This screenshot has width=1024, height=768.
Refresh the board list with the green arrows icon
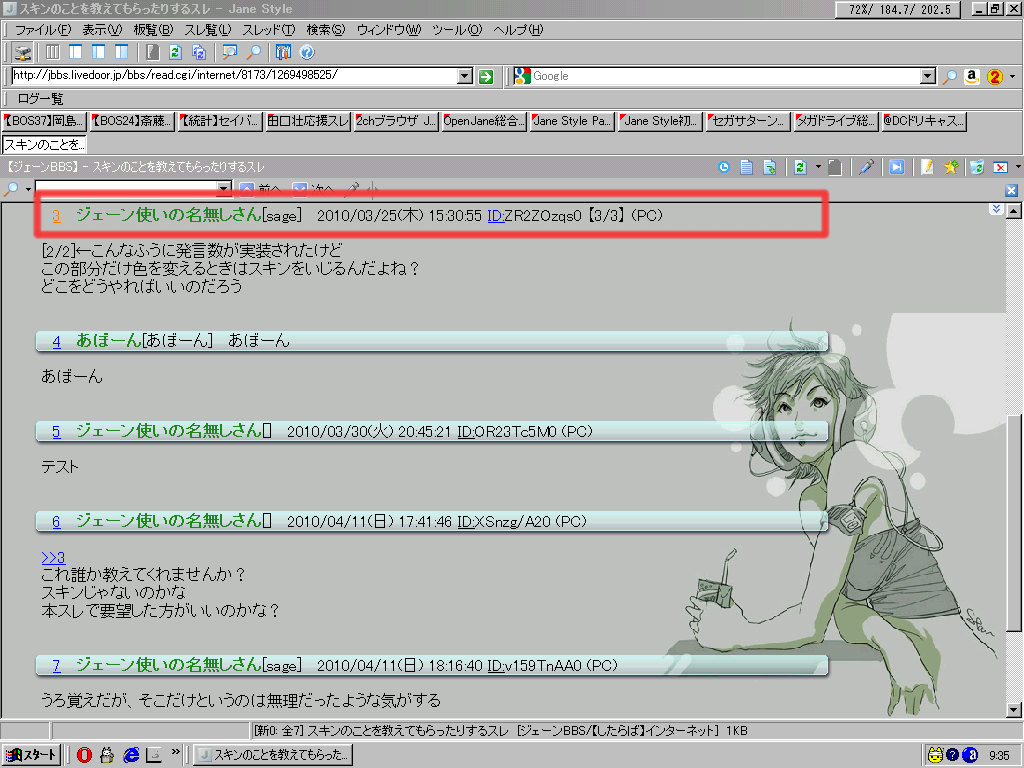(175, 52)
